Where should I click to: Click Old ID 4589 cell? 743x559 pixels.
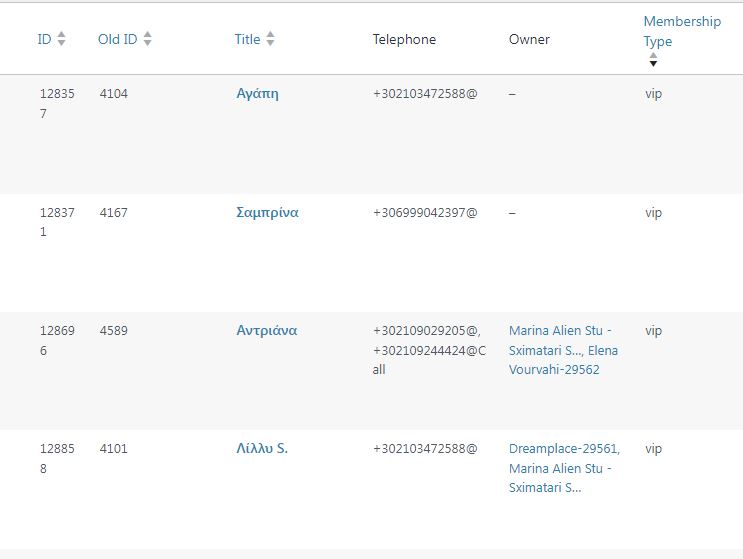point(114,331)
